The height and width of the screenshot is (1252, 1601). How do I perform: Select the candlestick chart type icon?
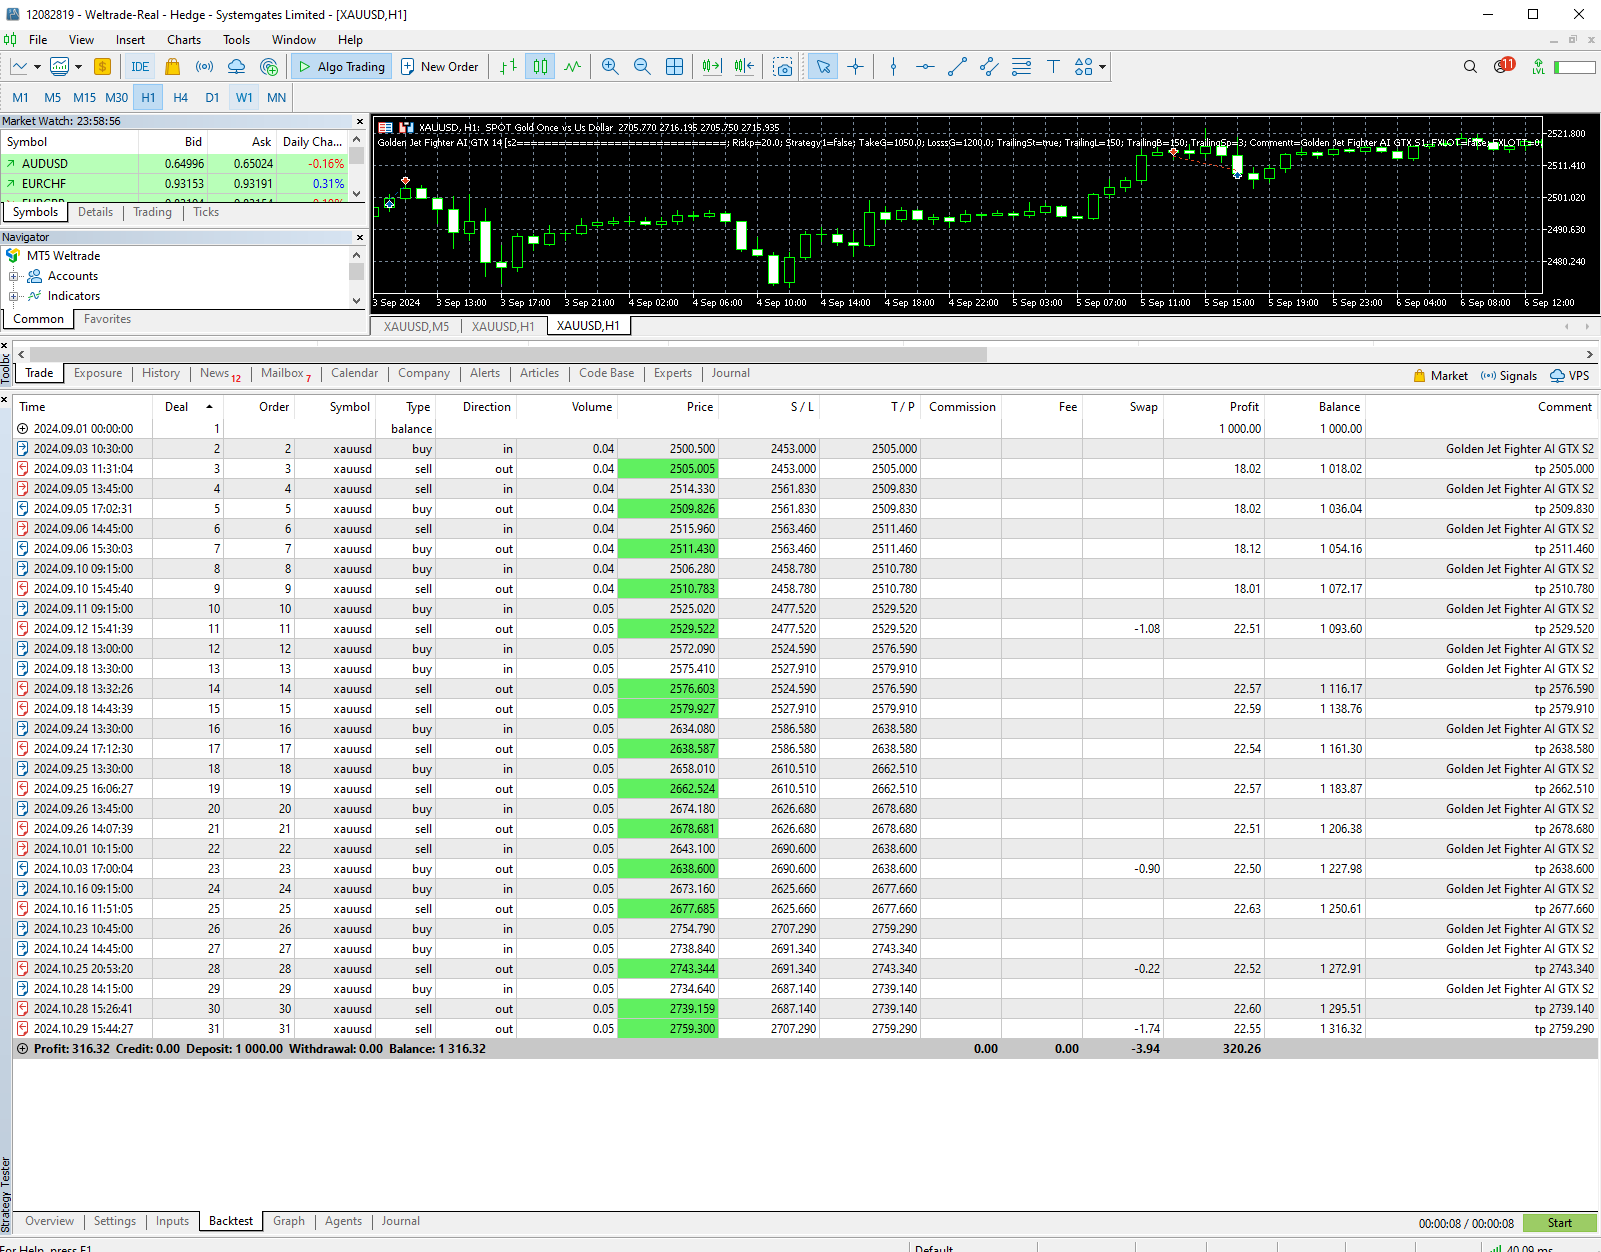pos(539,66)
